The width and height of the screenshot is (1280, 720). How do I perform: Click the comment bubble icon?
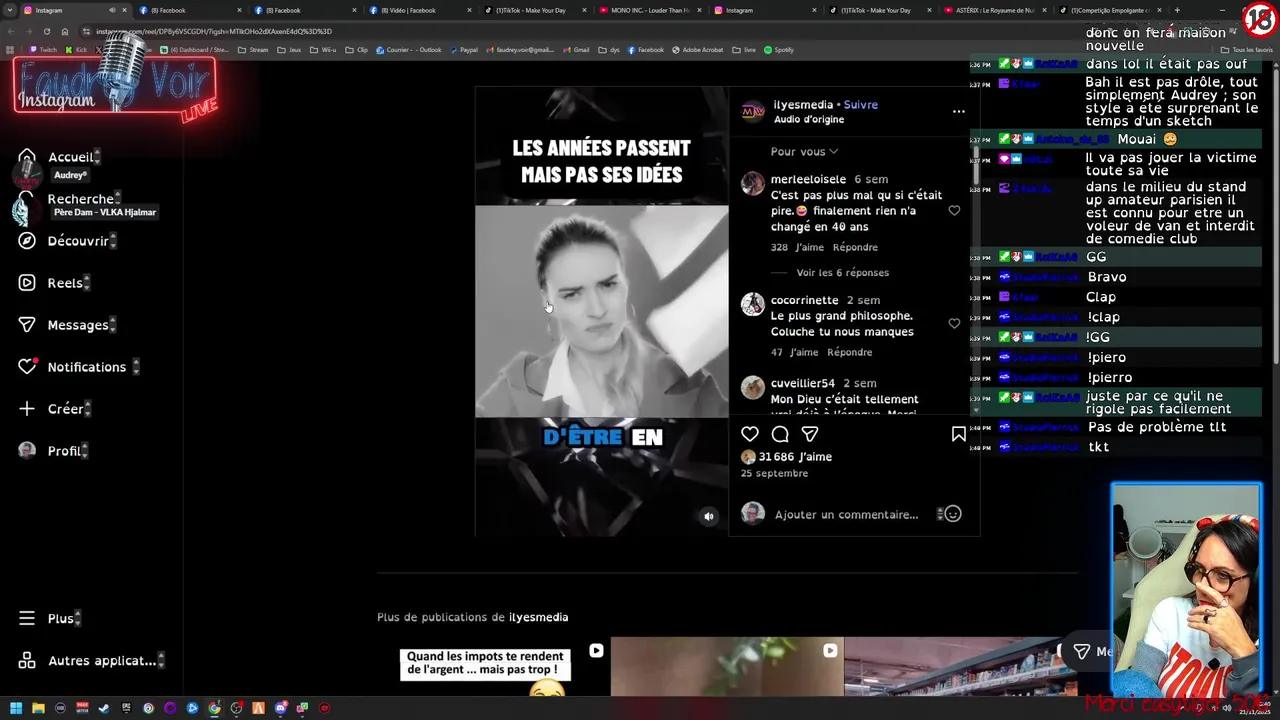(x=780, y=434)
